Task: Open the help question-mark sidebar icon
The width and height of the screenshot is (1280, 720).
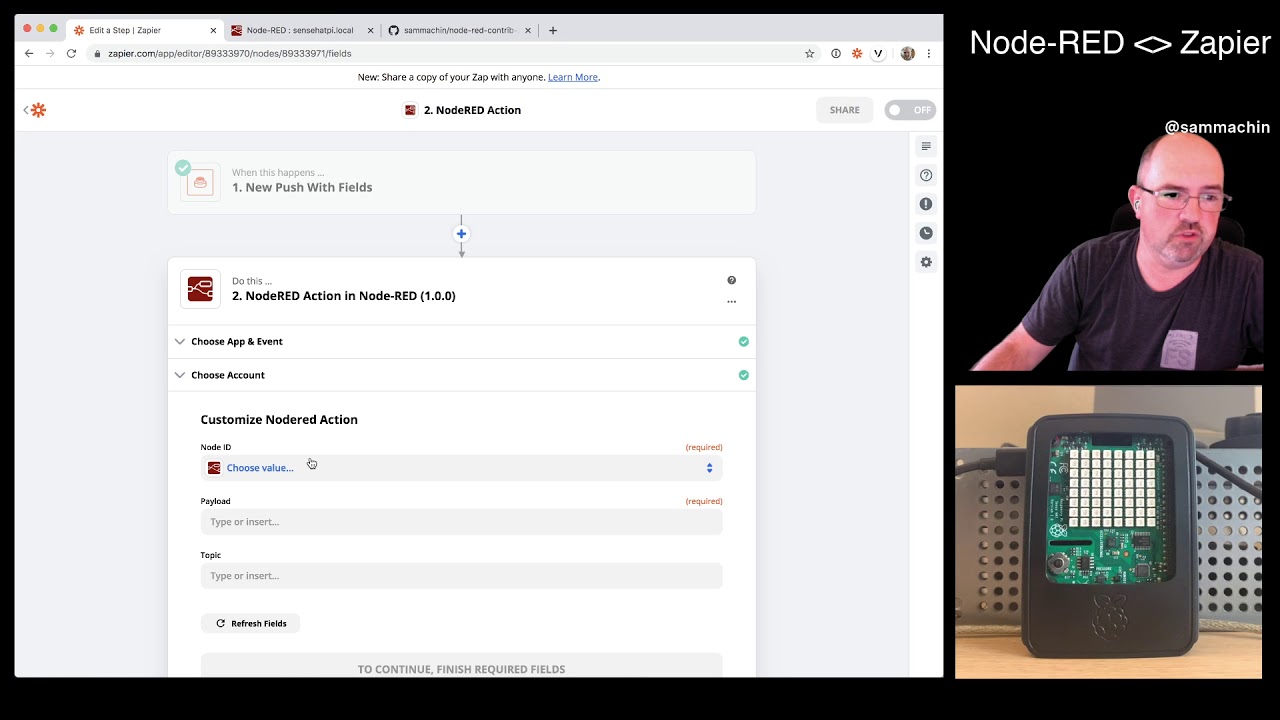Action: (926, 175)
